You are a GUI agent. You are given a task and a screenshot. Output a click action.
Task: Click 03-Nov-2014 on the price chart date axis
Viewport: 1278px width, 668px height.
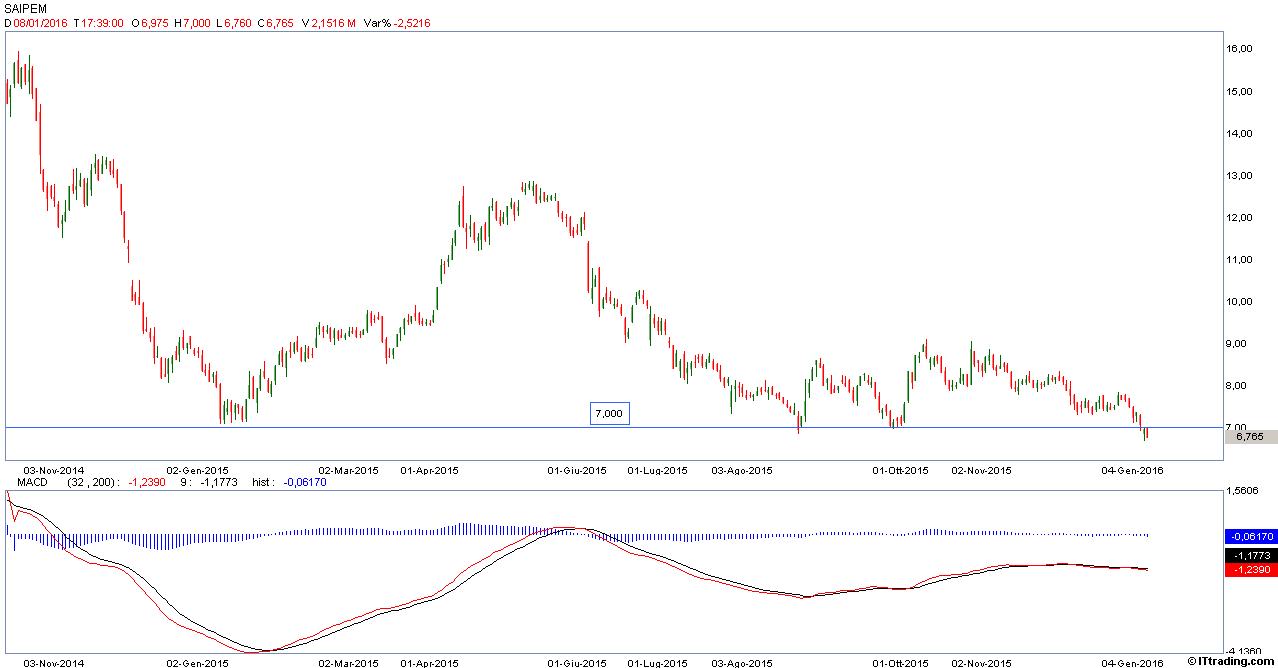[x=53, y=469]
